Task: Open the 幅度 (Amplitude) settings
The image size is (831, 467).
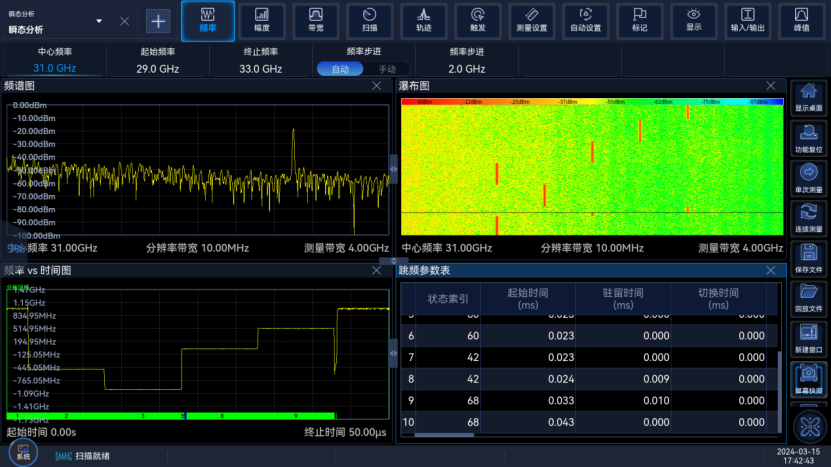Action: point(262,20)
